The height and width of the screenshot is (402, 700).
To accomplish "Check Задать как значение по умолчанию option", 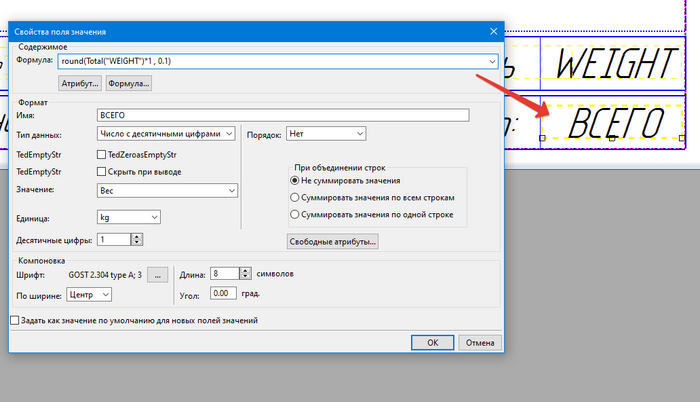I will (15, 320).
